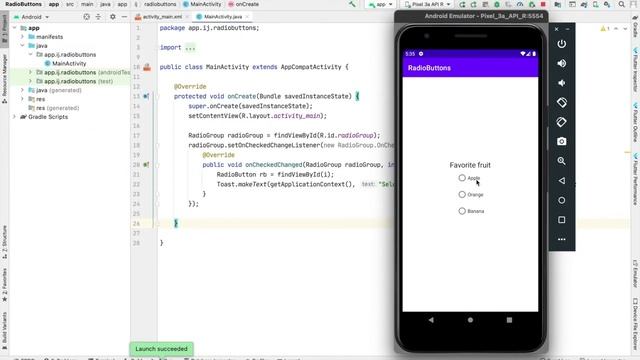Click the Make Project hammer icon
640x360 pixels.
coord(352,4)
